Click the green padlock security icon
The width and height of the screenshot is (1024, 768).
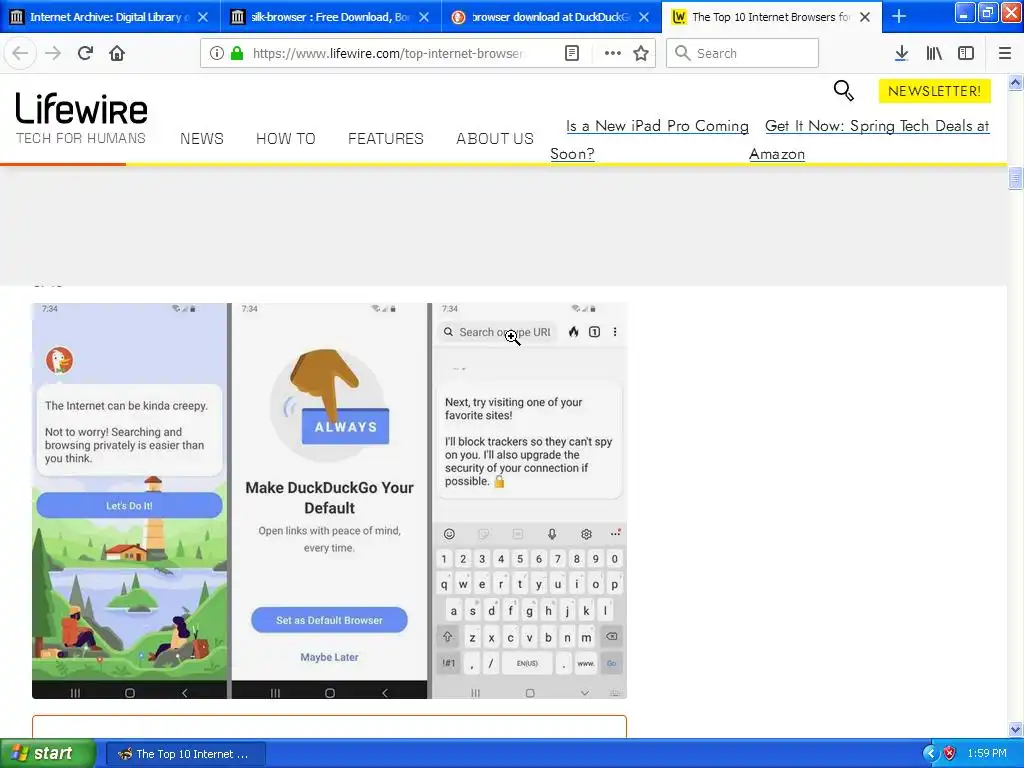237,53
